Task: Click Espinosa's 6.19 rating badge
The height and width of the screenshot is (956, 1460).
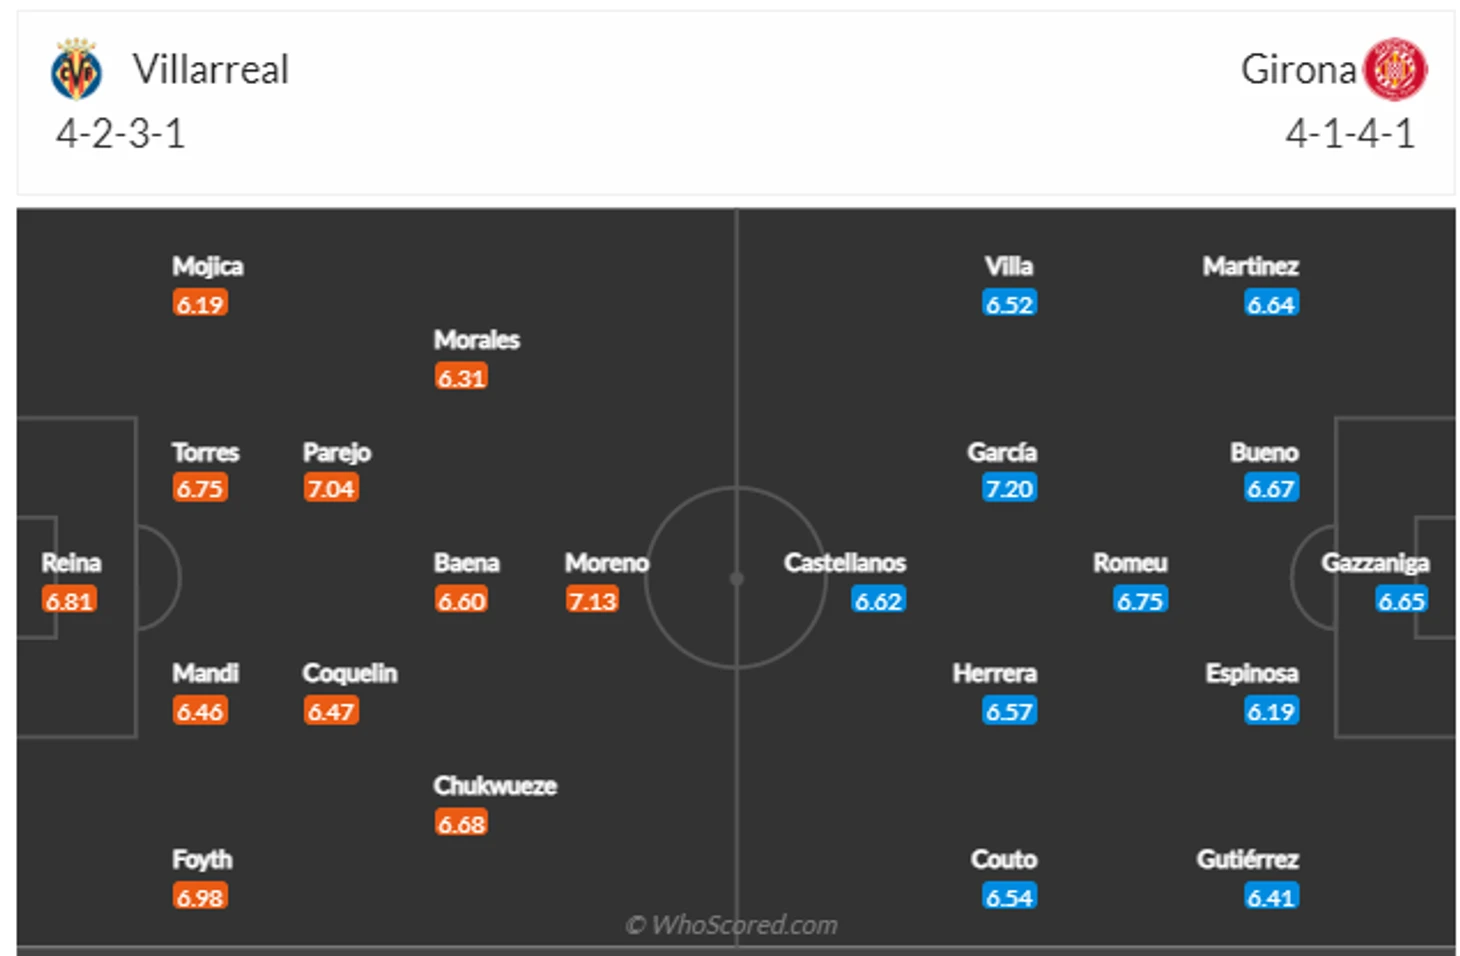Action: click(1271, 711)
